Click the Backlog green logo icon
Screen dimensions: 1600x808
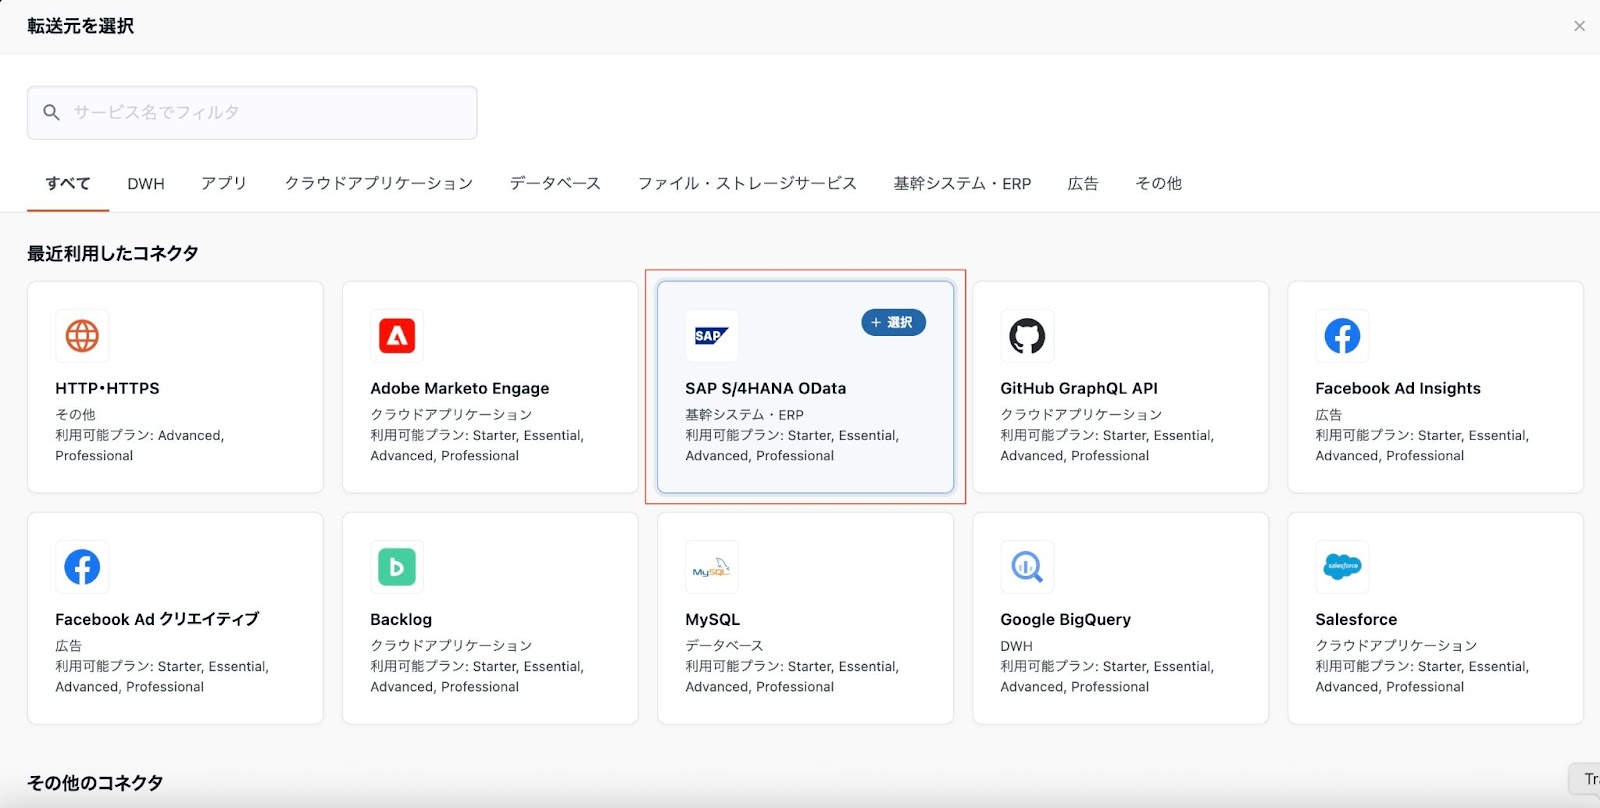[397, 567]
